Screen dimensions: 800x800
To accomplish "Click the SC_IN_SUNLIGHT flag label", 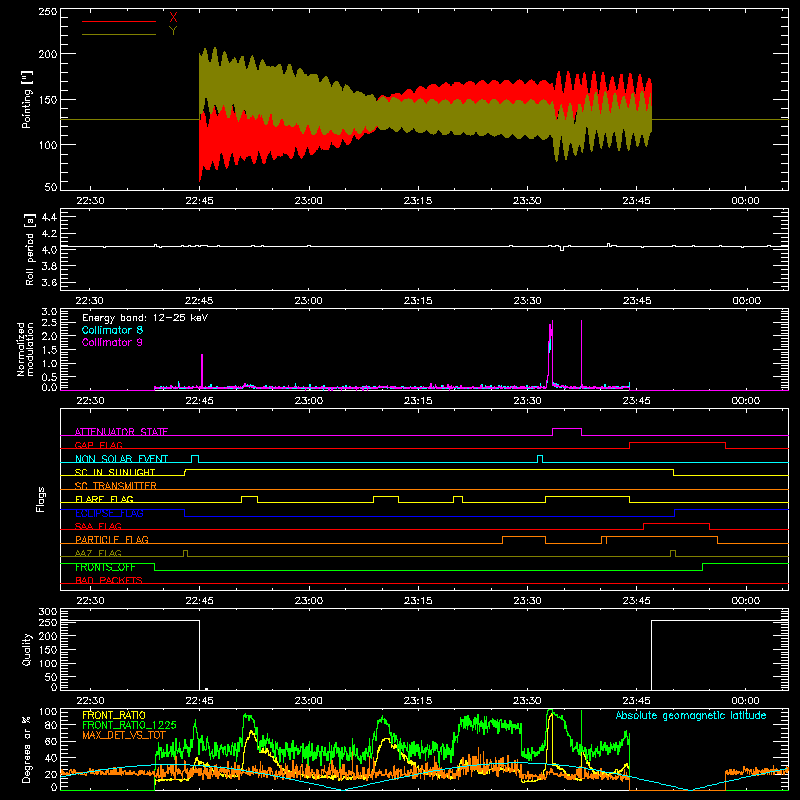I will click(x=115, y=472).
